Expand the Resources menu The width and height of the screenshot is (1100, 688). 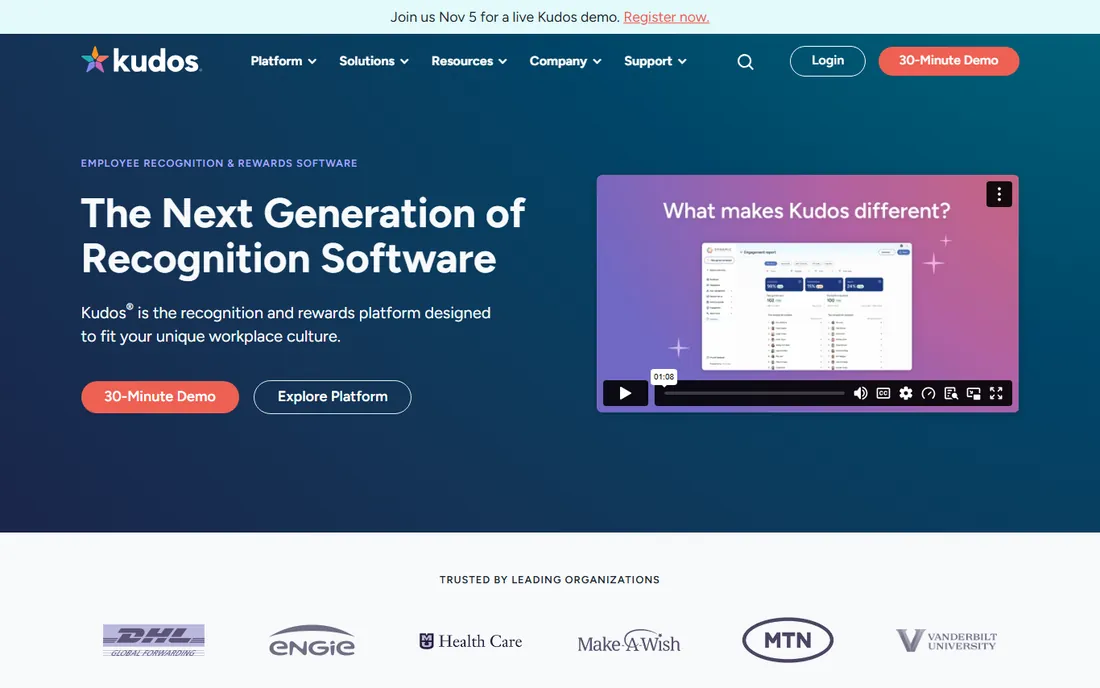[469, 61]
